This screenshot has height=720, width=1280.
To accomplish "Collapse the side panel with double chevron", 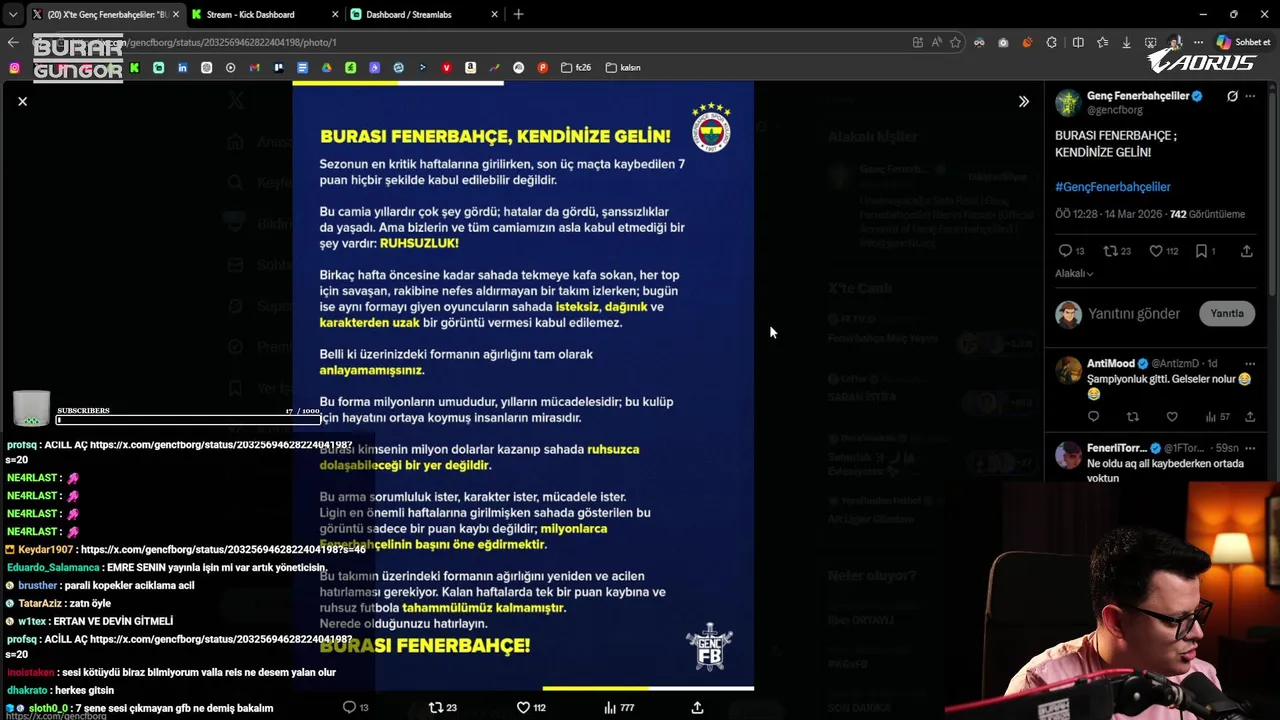I will click(x=1023, y=101).
